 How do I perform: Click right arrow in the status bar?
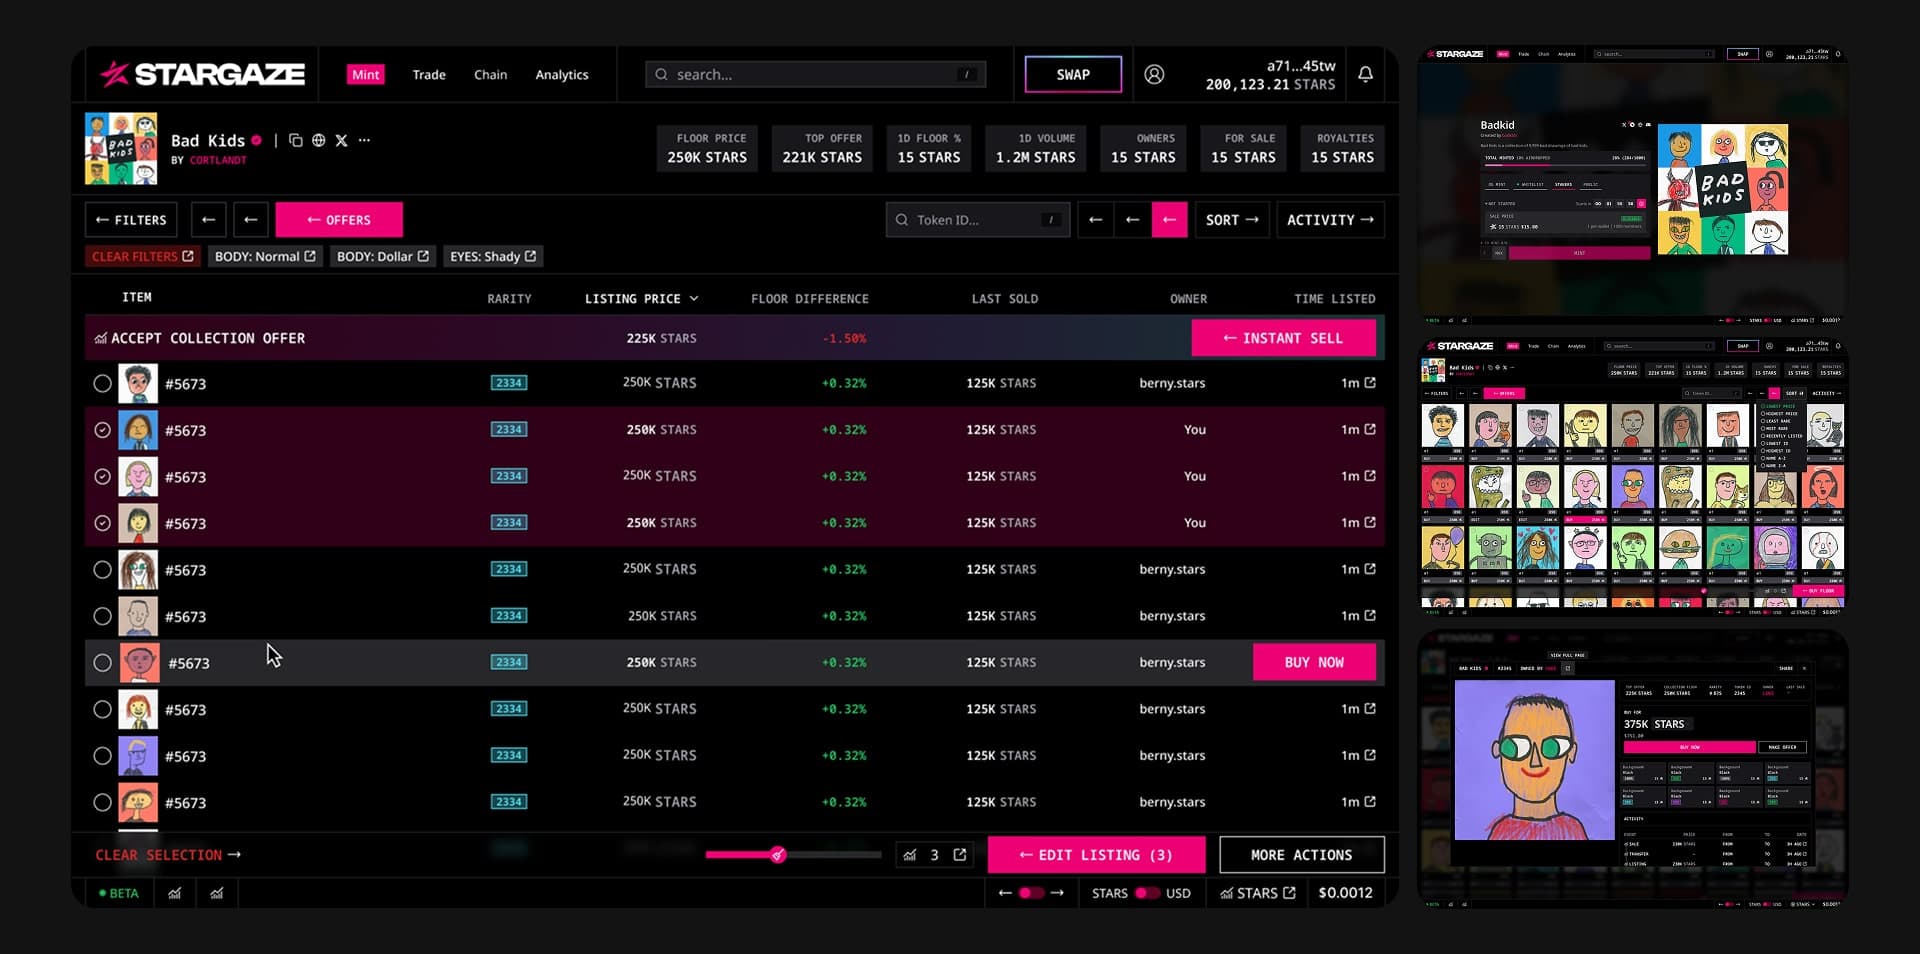click(1057, 893)
